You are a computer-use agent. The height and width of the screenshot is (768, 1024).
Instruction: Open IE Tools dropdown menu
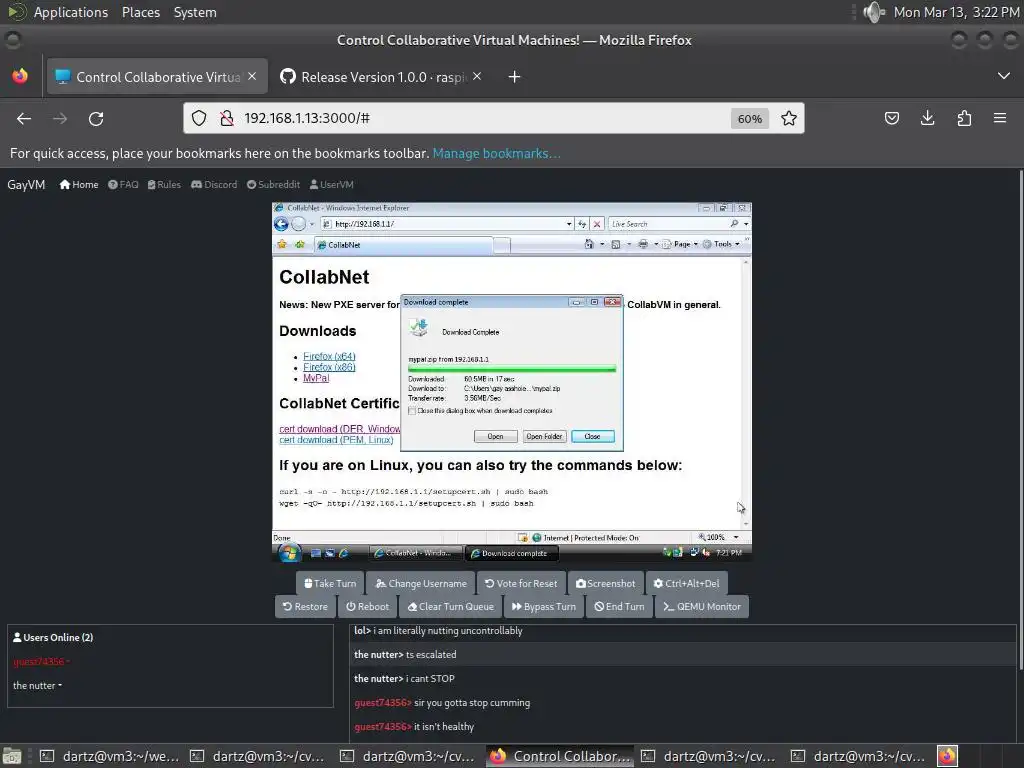click(721, 244)
